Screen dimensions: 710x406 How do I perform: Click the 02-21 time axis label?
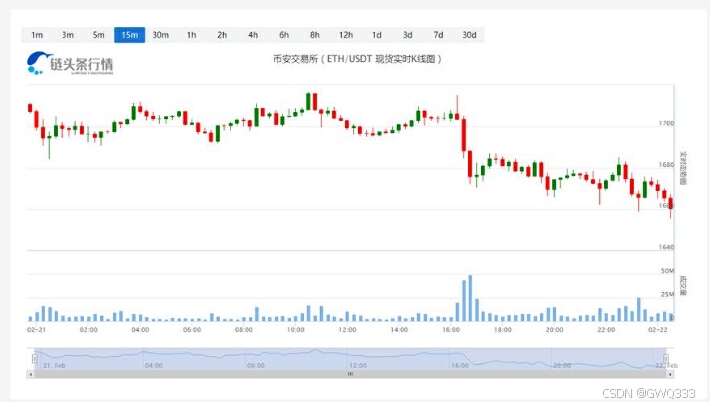(36, 330)
